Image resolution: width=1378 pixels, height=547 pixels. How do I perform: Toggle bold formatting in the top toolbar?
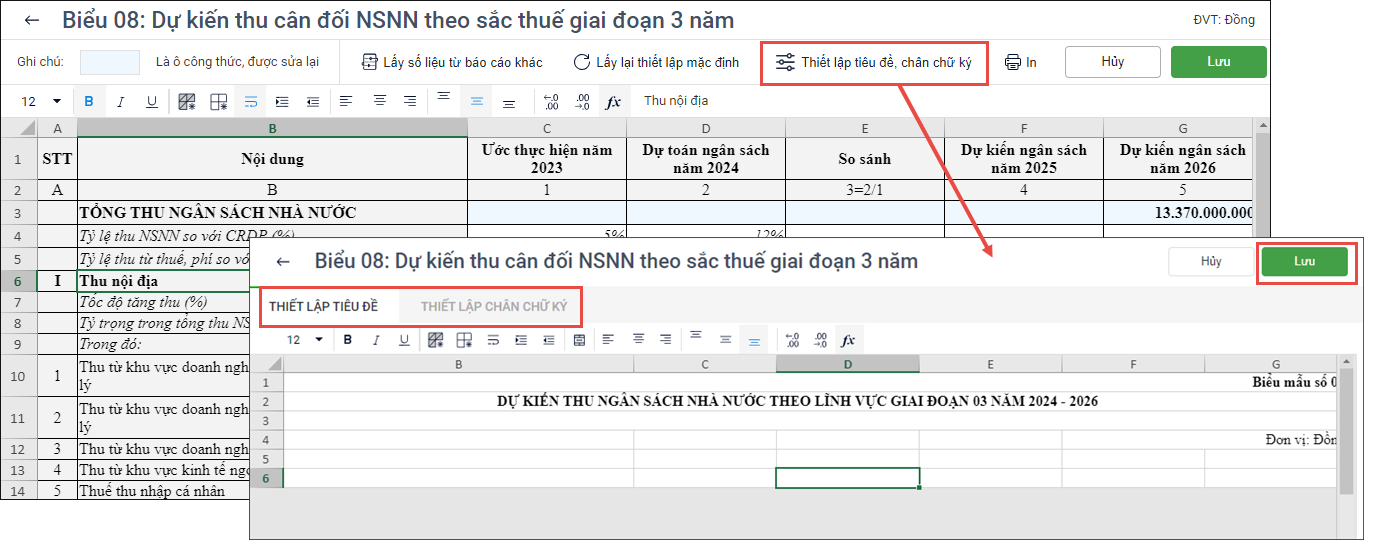[x=89, y=101]
